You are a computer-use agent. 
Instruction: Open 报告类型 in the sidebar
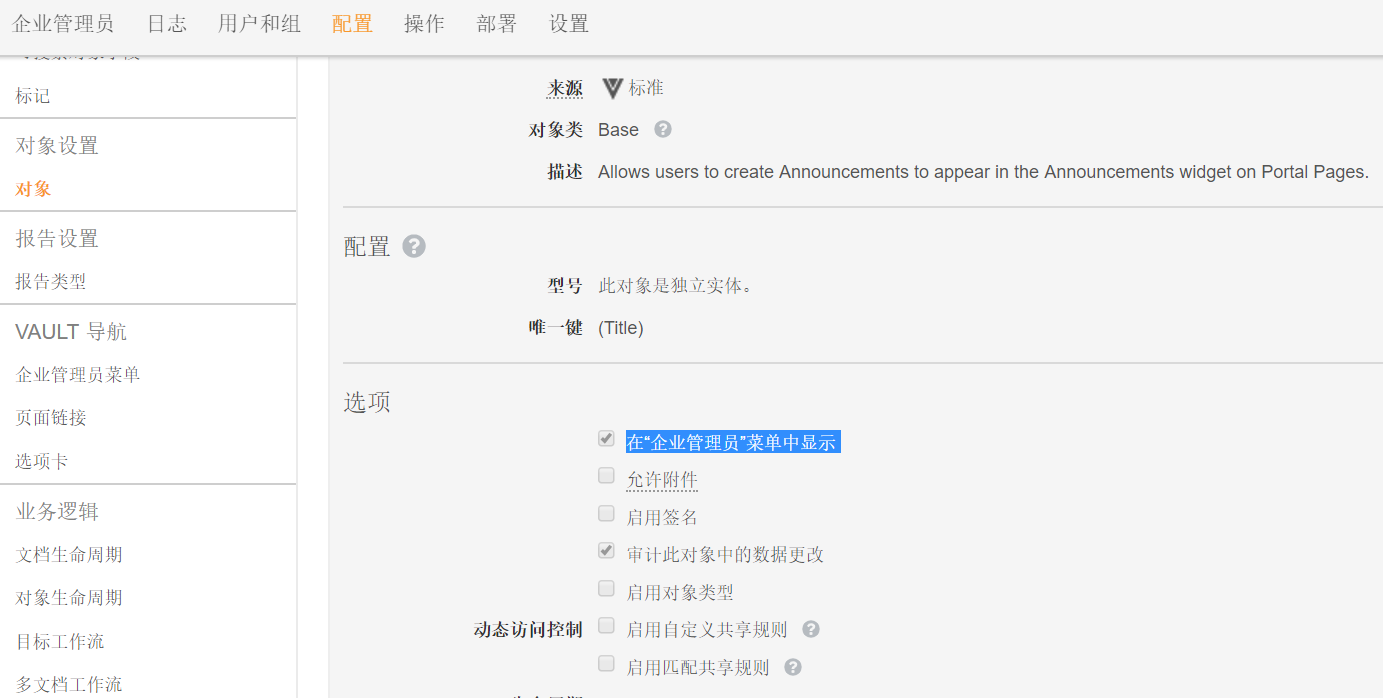click(x=51, y=282)
